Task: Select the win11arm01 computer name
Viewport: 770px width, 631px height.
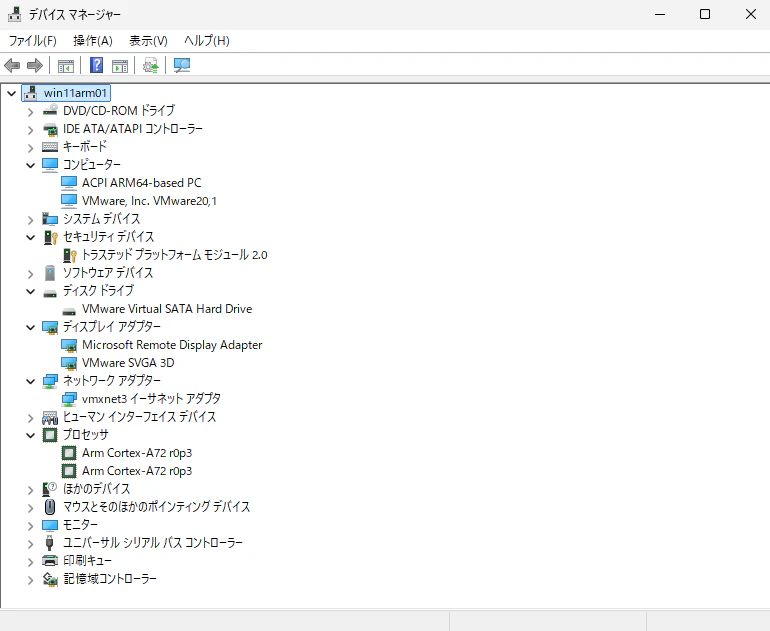Action: coord(75,93)
